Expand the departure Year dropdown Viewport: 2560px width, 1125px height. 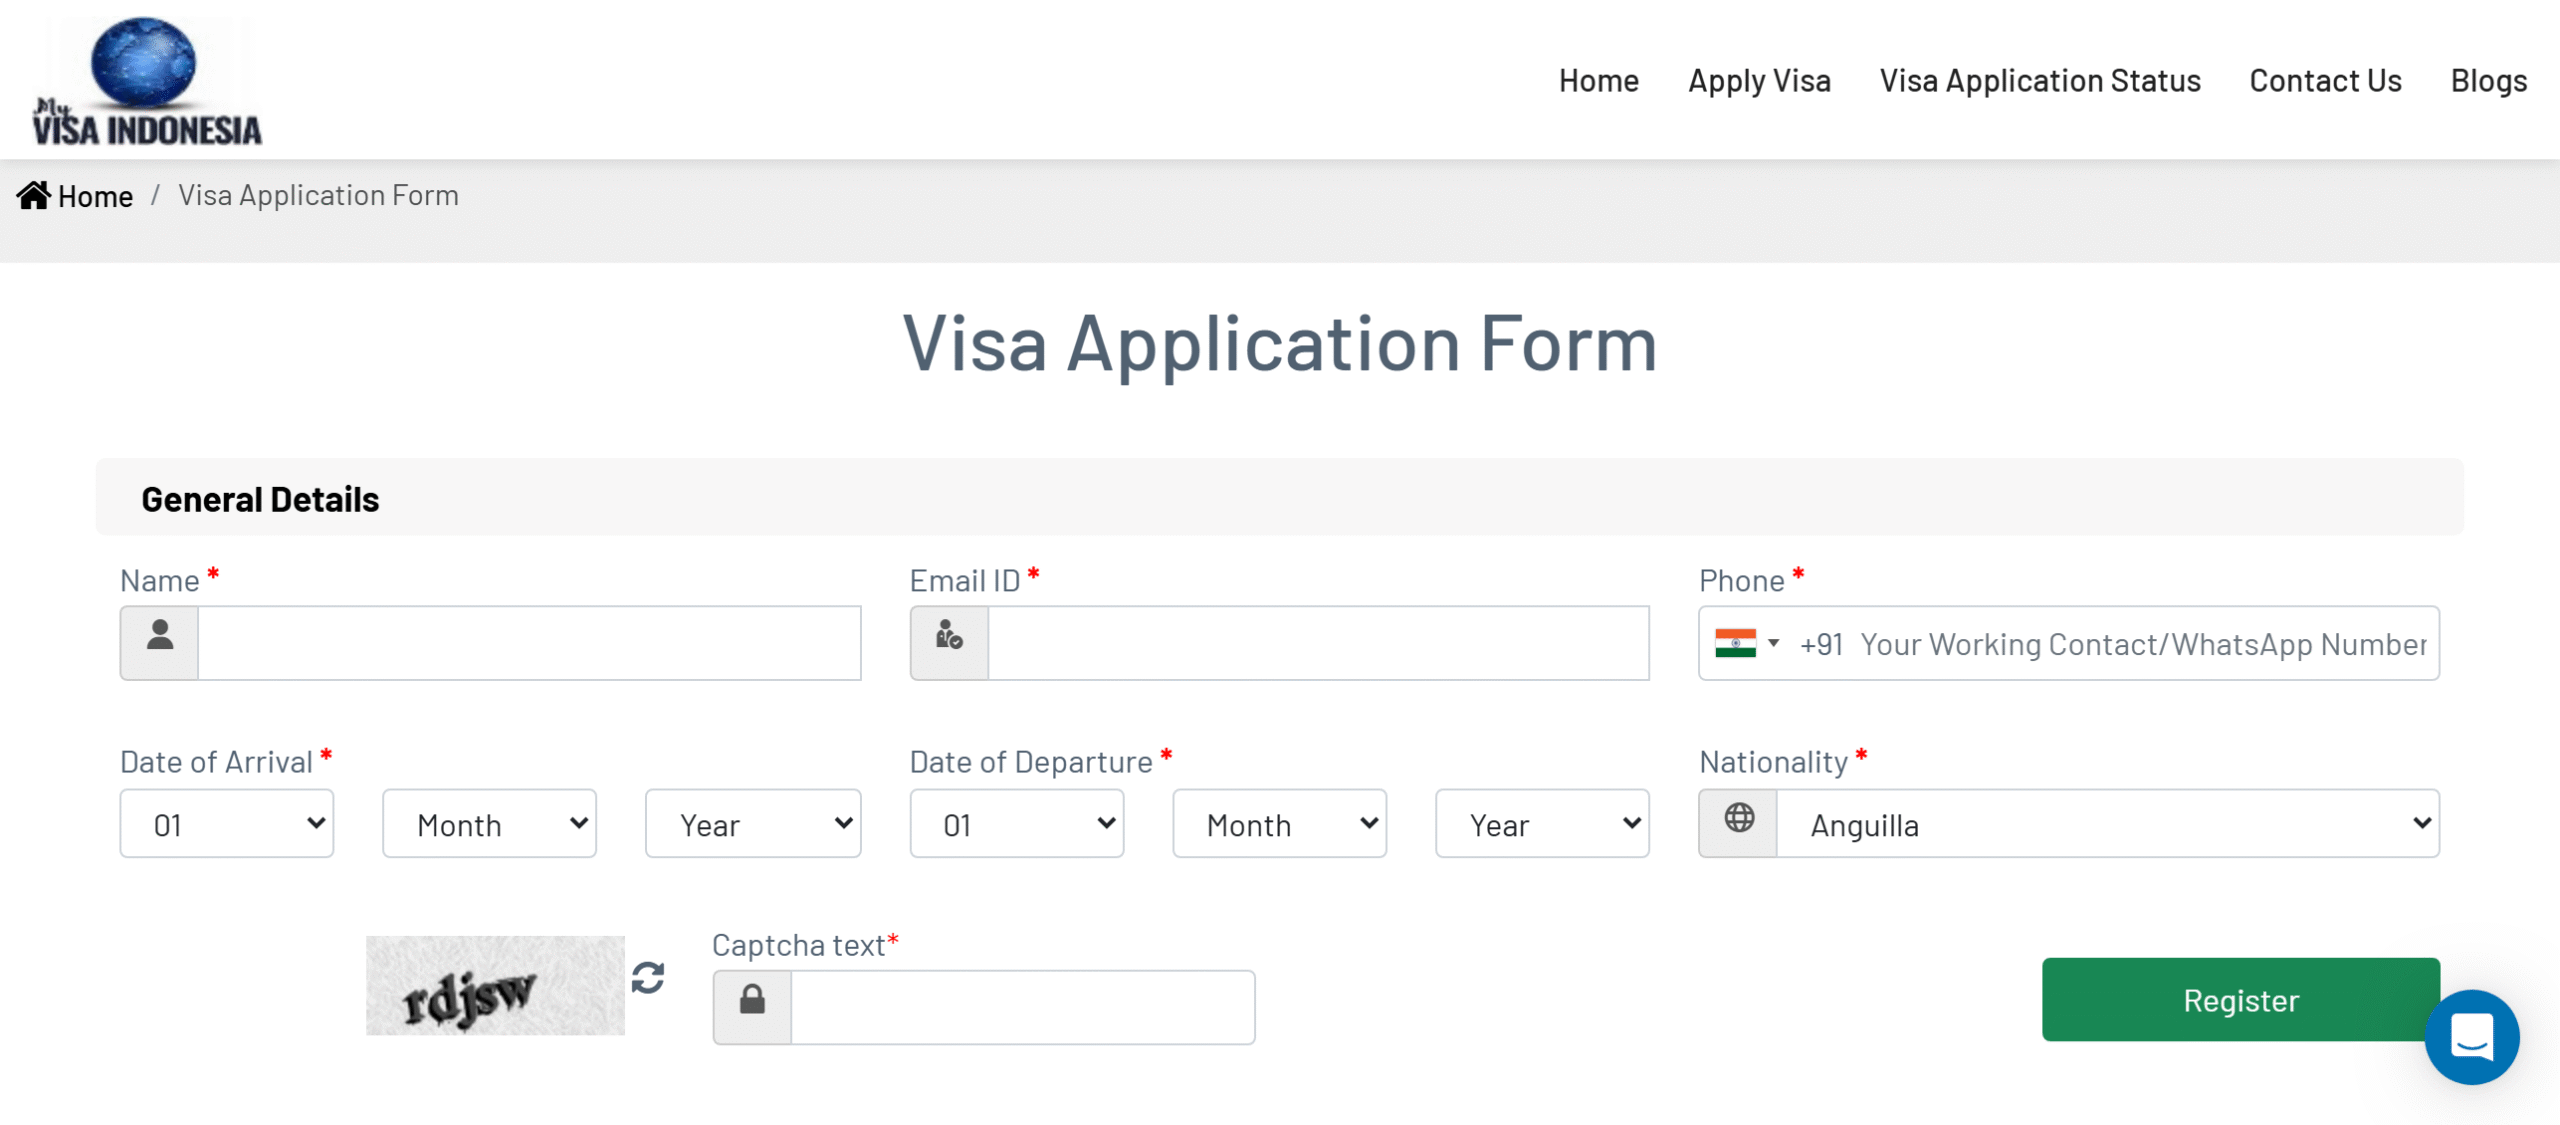click(x=1542, y=823)
